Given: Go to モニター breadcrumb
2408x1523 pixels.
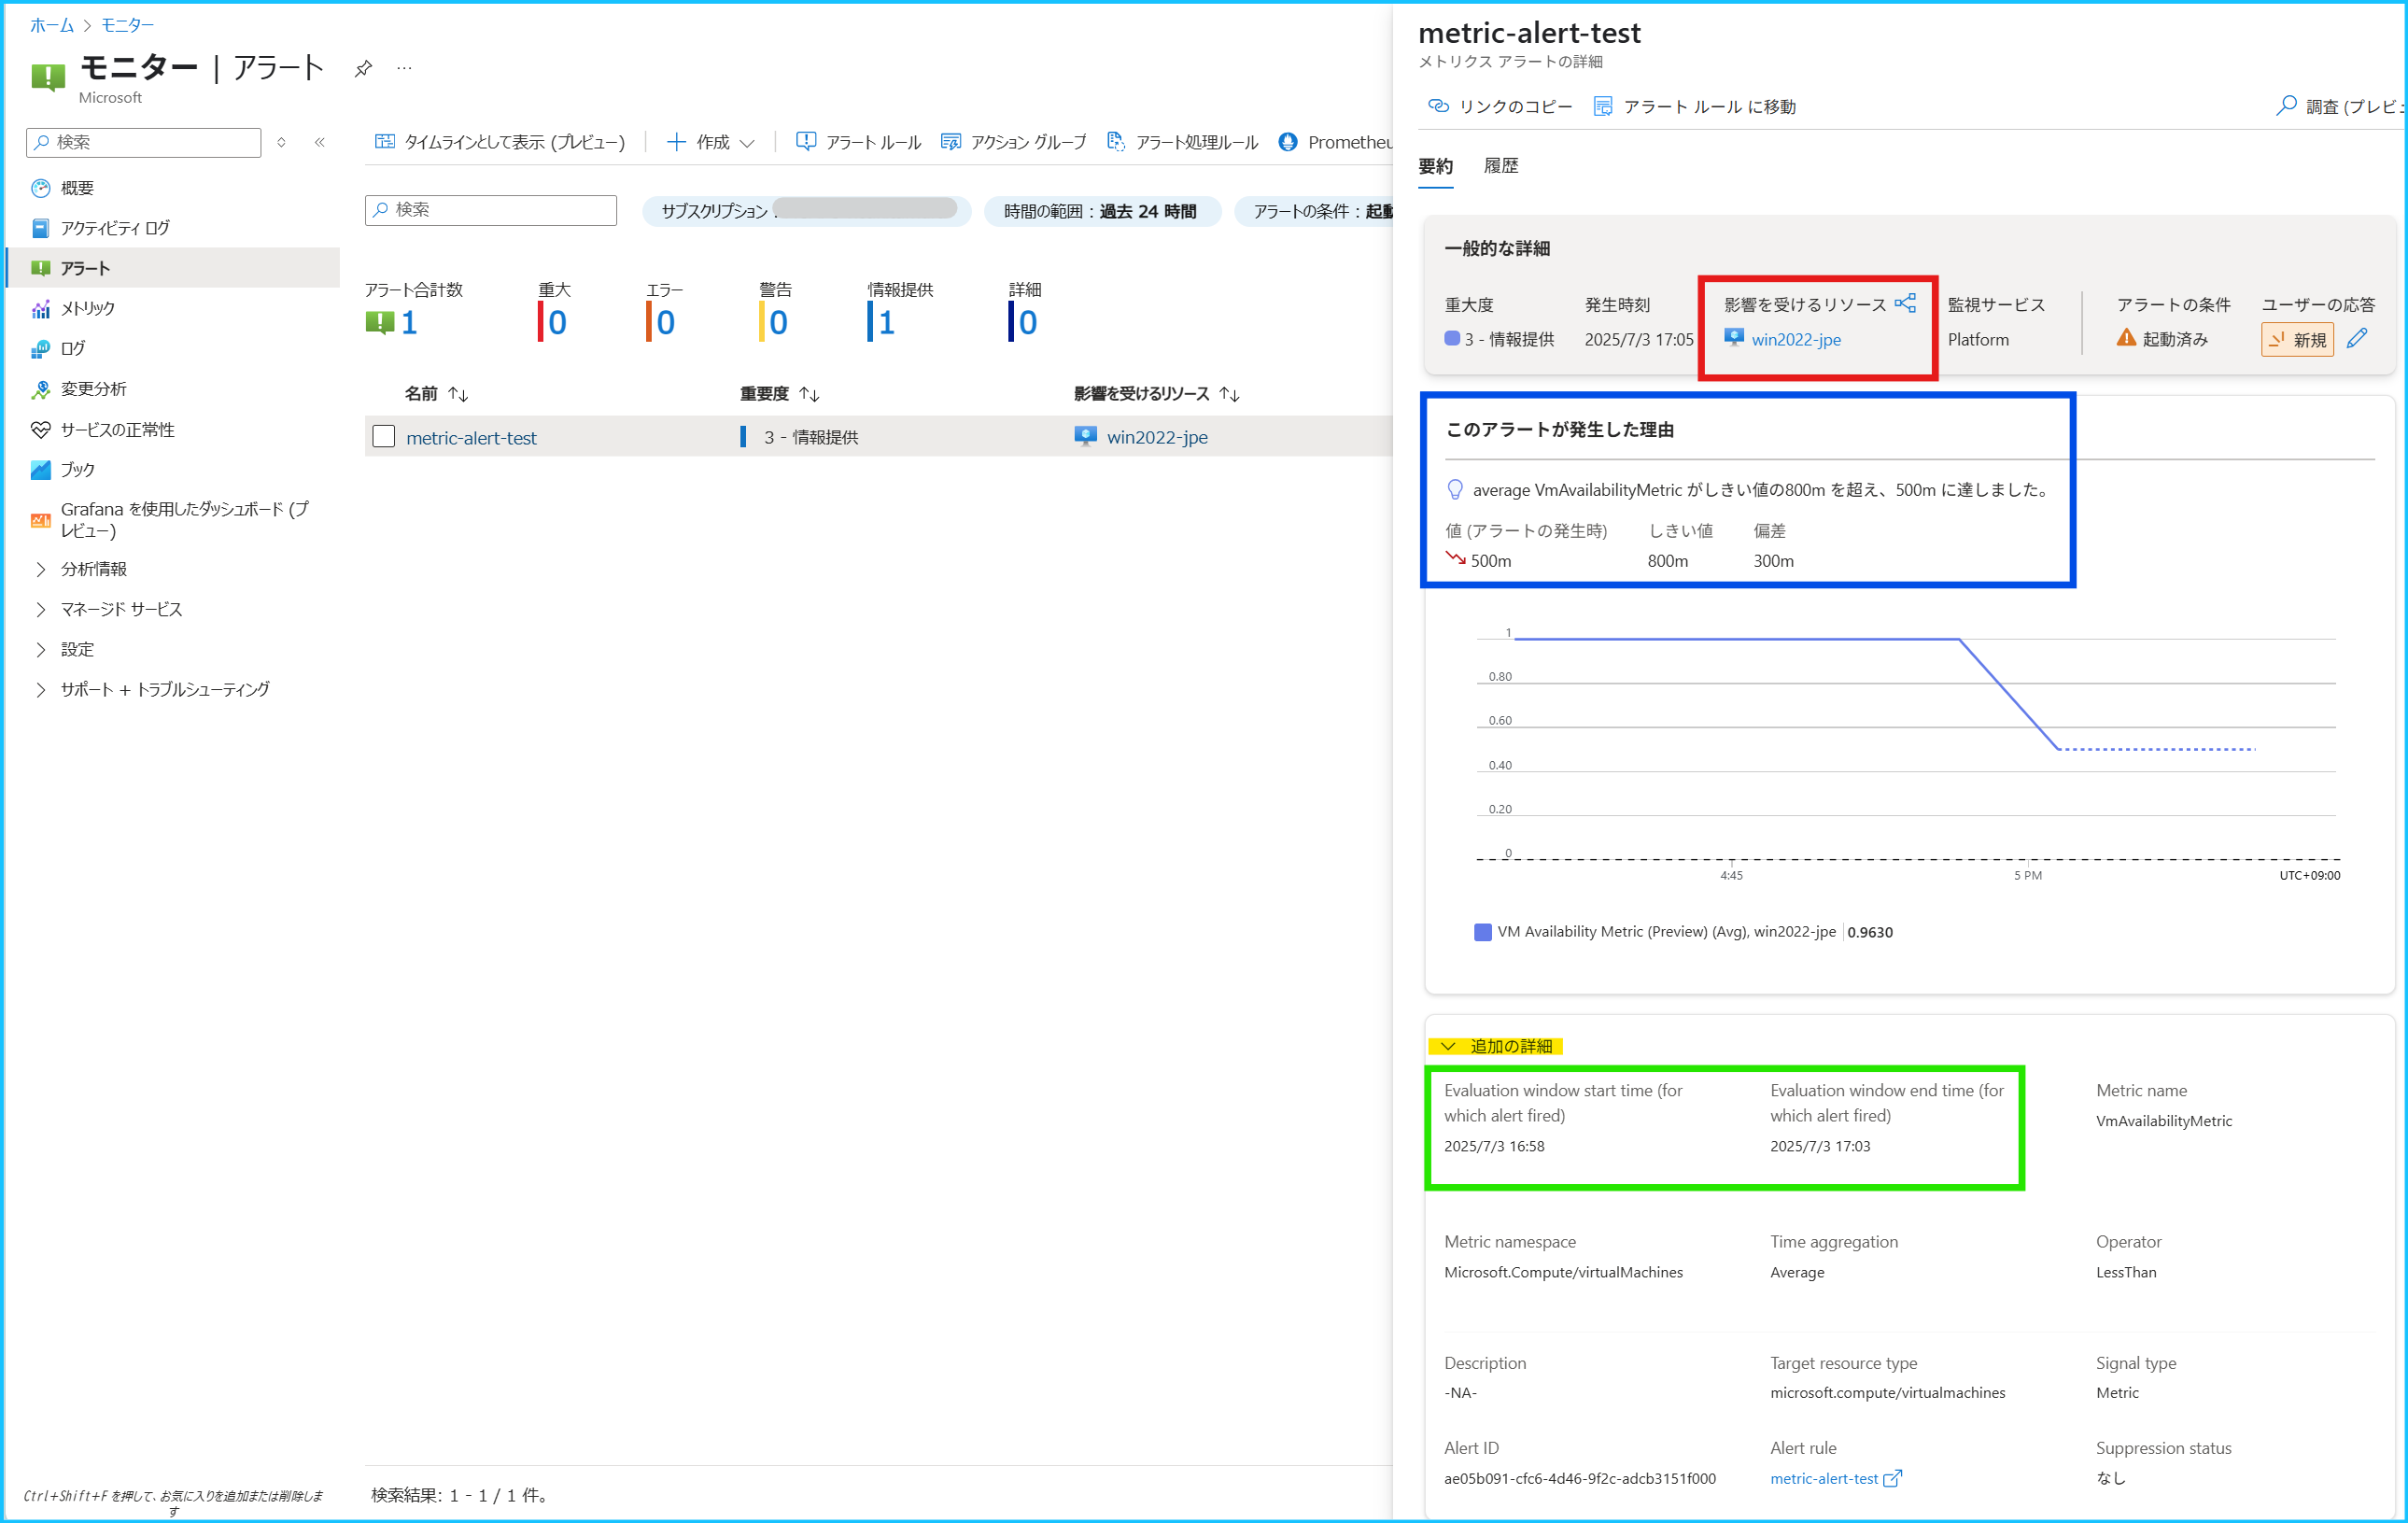Looking at the screenshot, I should pos(128,25).
